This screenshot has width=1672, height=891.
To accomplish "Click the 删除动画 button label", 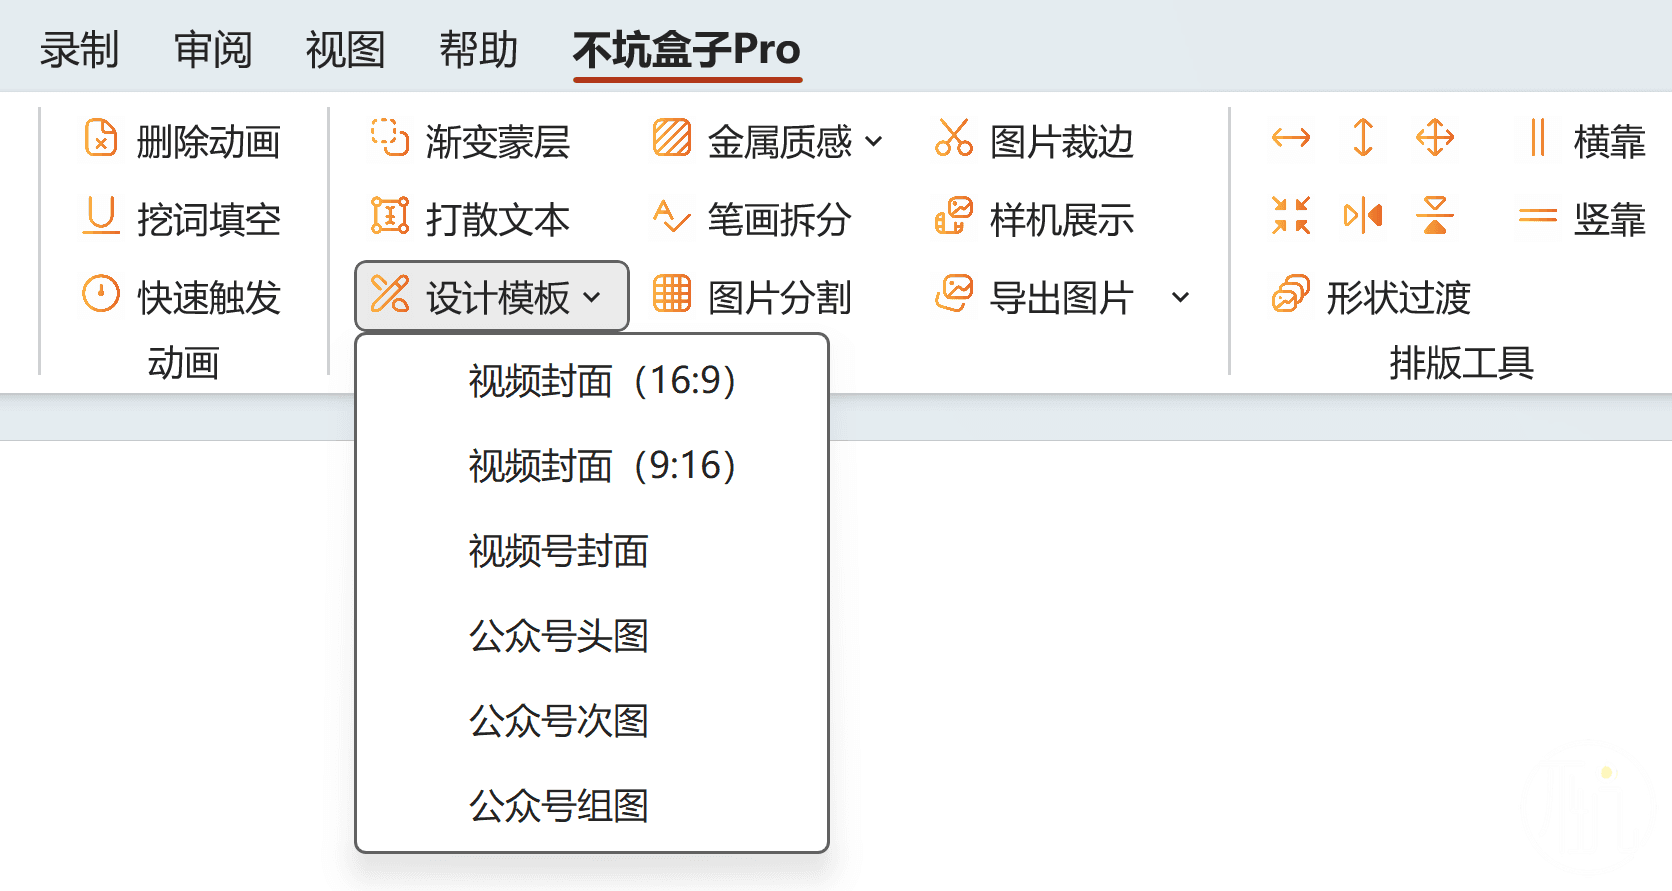I will [x=209, y=141].
